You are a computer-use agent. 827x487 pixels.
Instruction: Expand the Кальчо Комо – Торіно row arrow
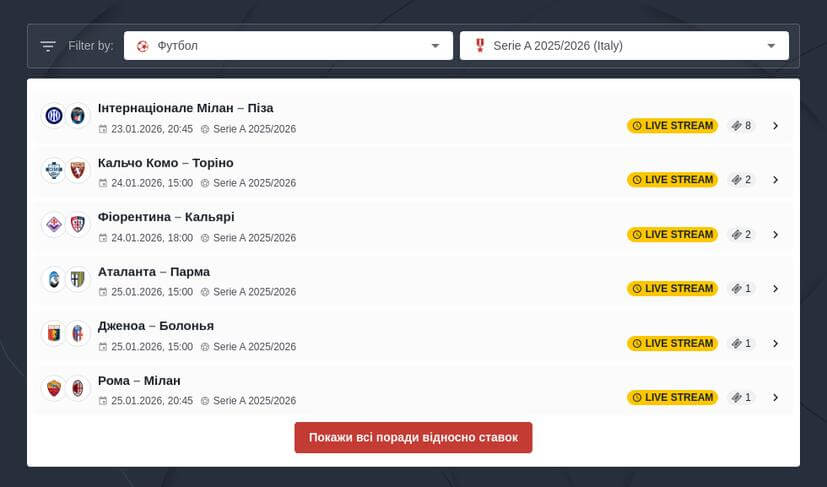[x=775, y=180]
